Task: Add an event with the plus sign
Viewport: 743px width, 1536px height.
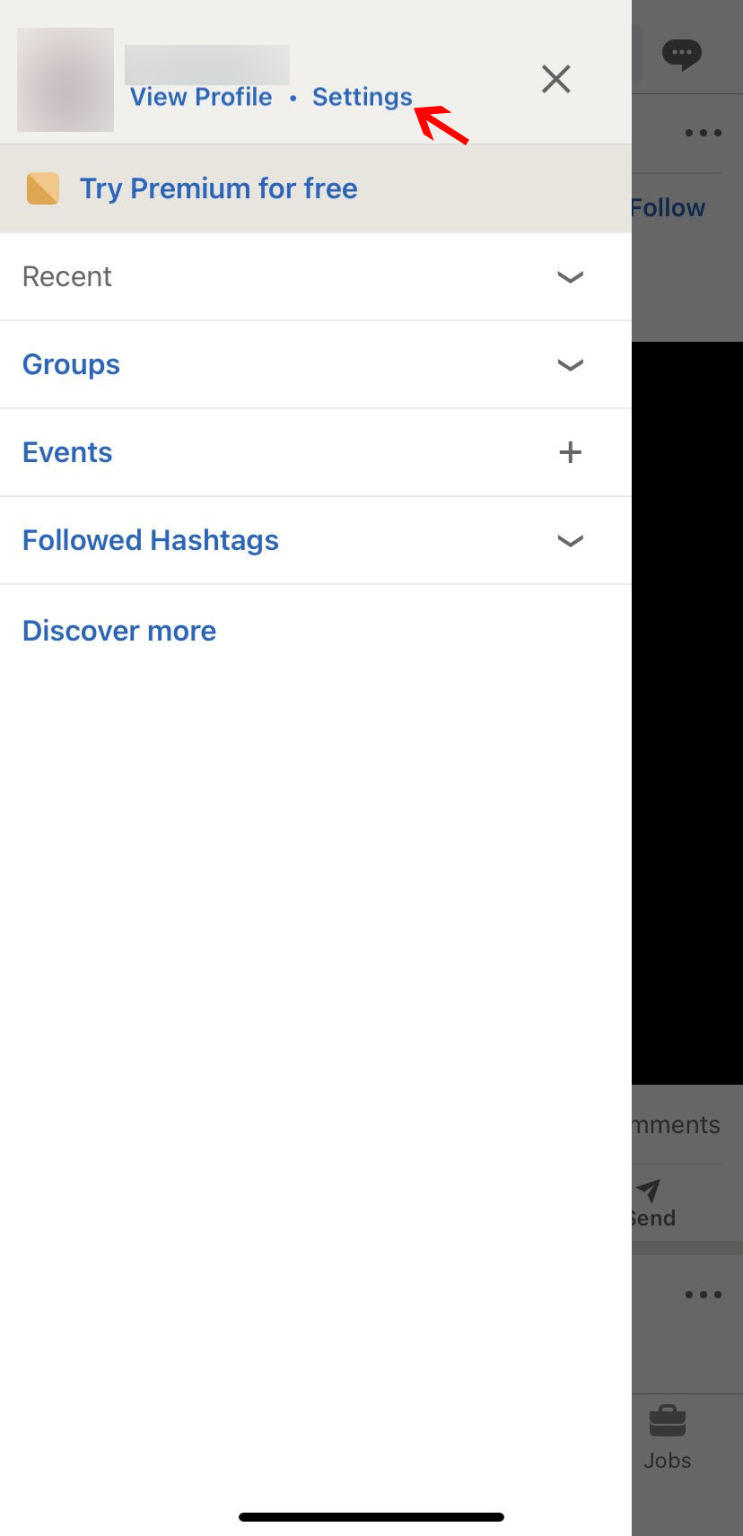Action: [569, 452]
